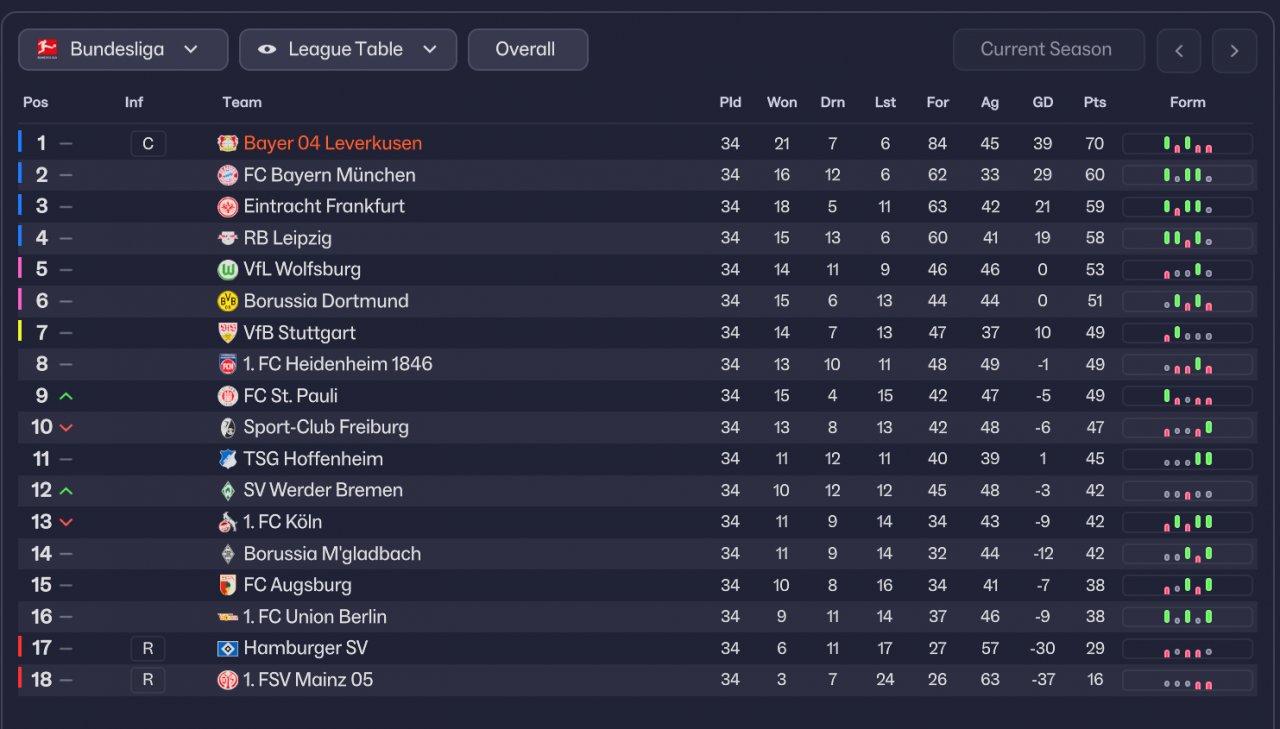
Task: Open 1. FSV Mainz 05 team link
Action: pos(308,680)
